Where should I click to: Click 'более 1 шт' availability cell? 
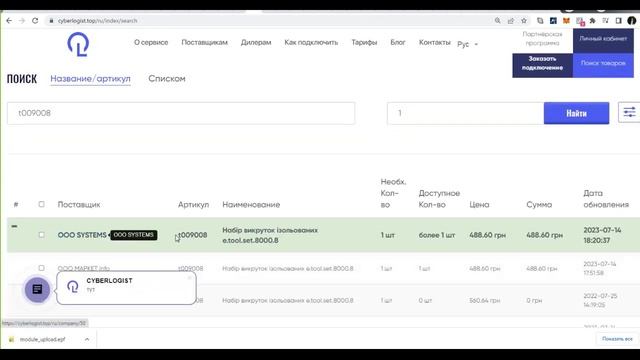(x=437, y=235)
